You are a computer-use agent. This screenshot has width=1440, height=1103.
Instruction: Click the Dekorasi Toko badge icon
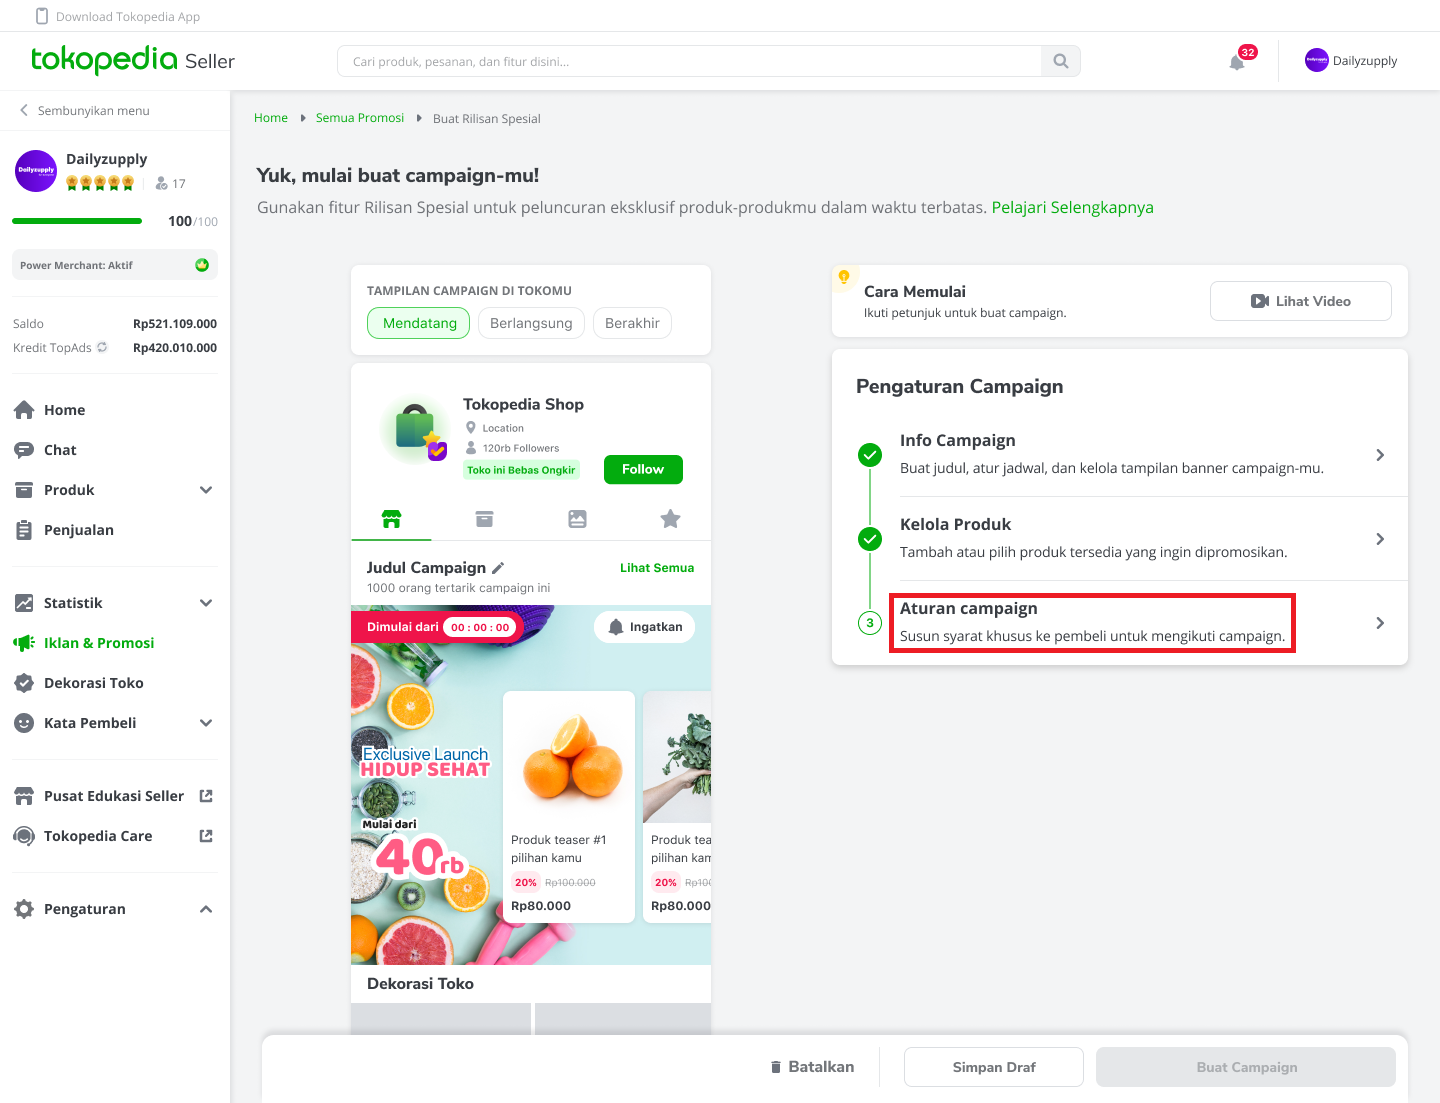click(x=24, y=683)
